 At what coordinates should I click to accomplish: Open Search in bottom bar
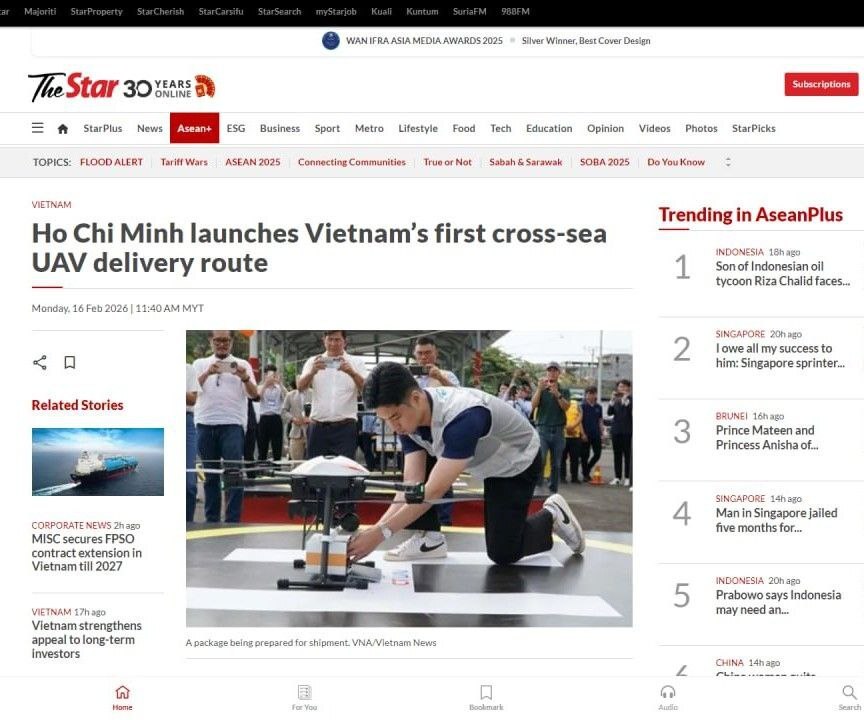[849, 697]
